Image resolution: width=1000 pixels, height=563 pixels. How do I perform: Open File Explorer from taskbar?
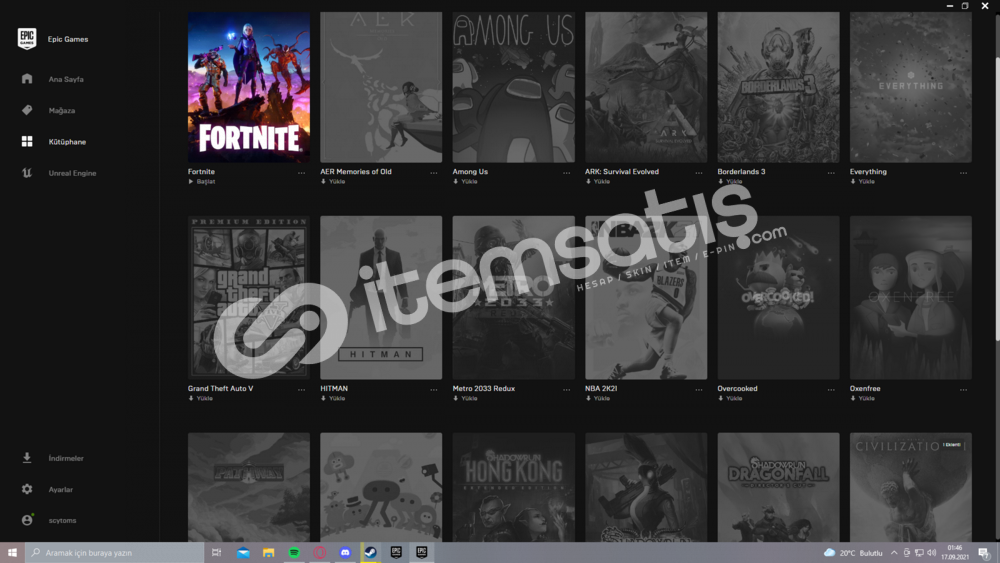coord(268,552)
